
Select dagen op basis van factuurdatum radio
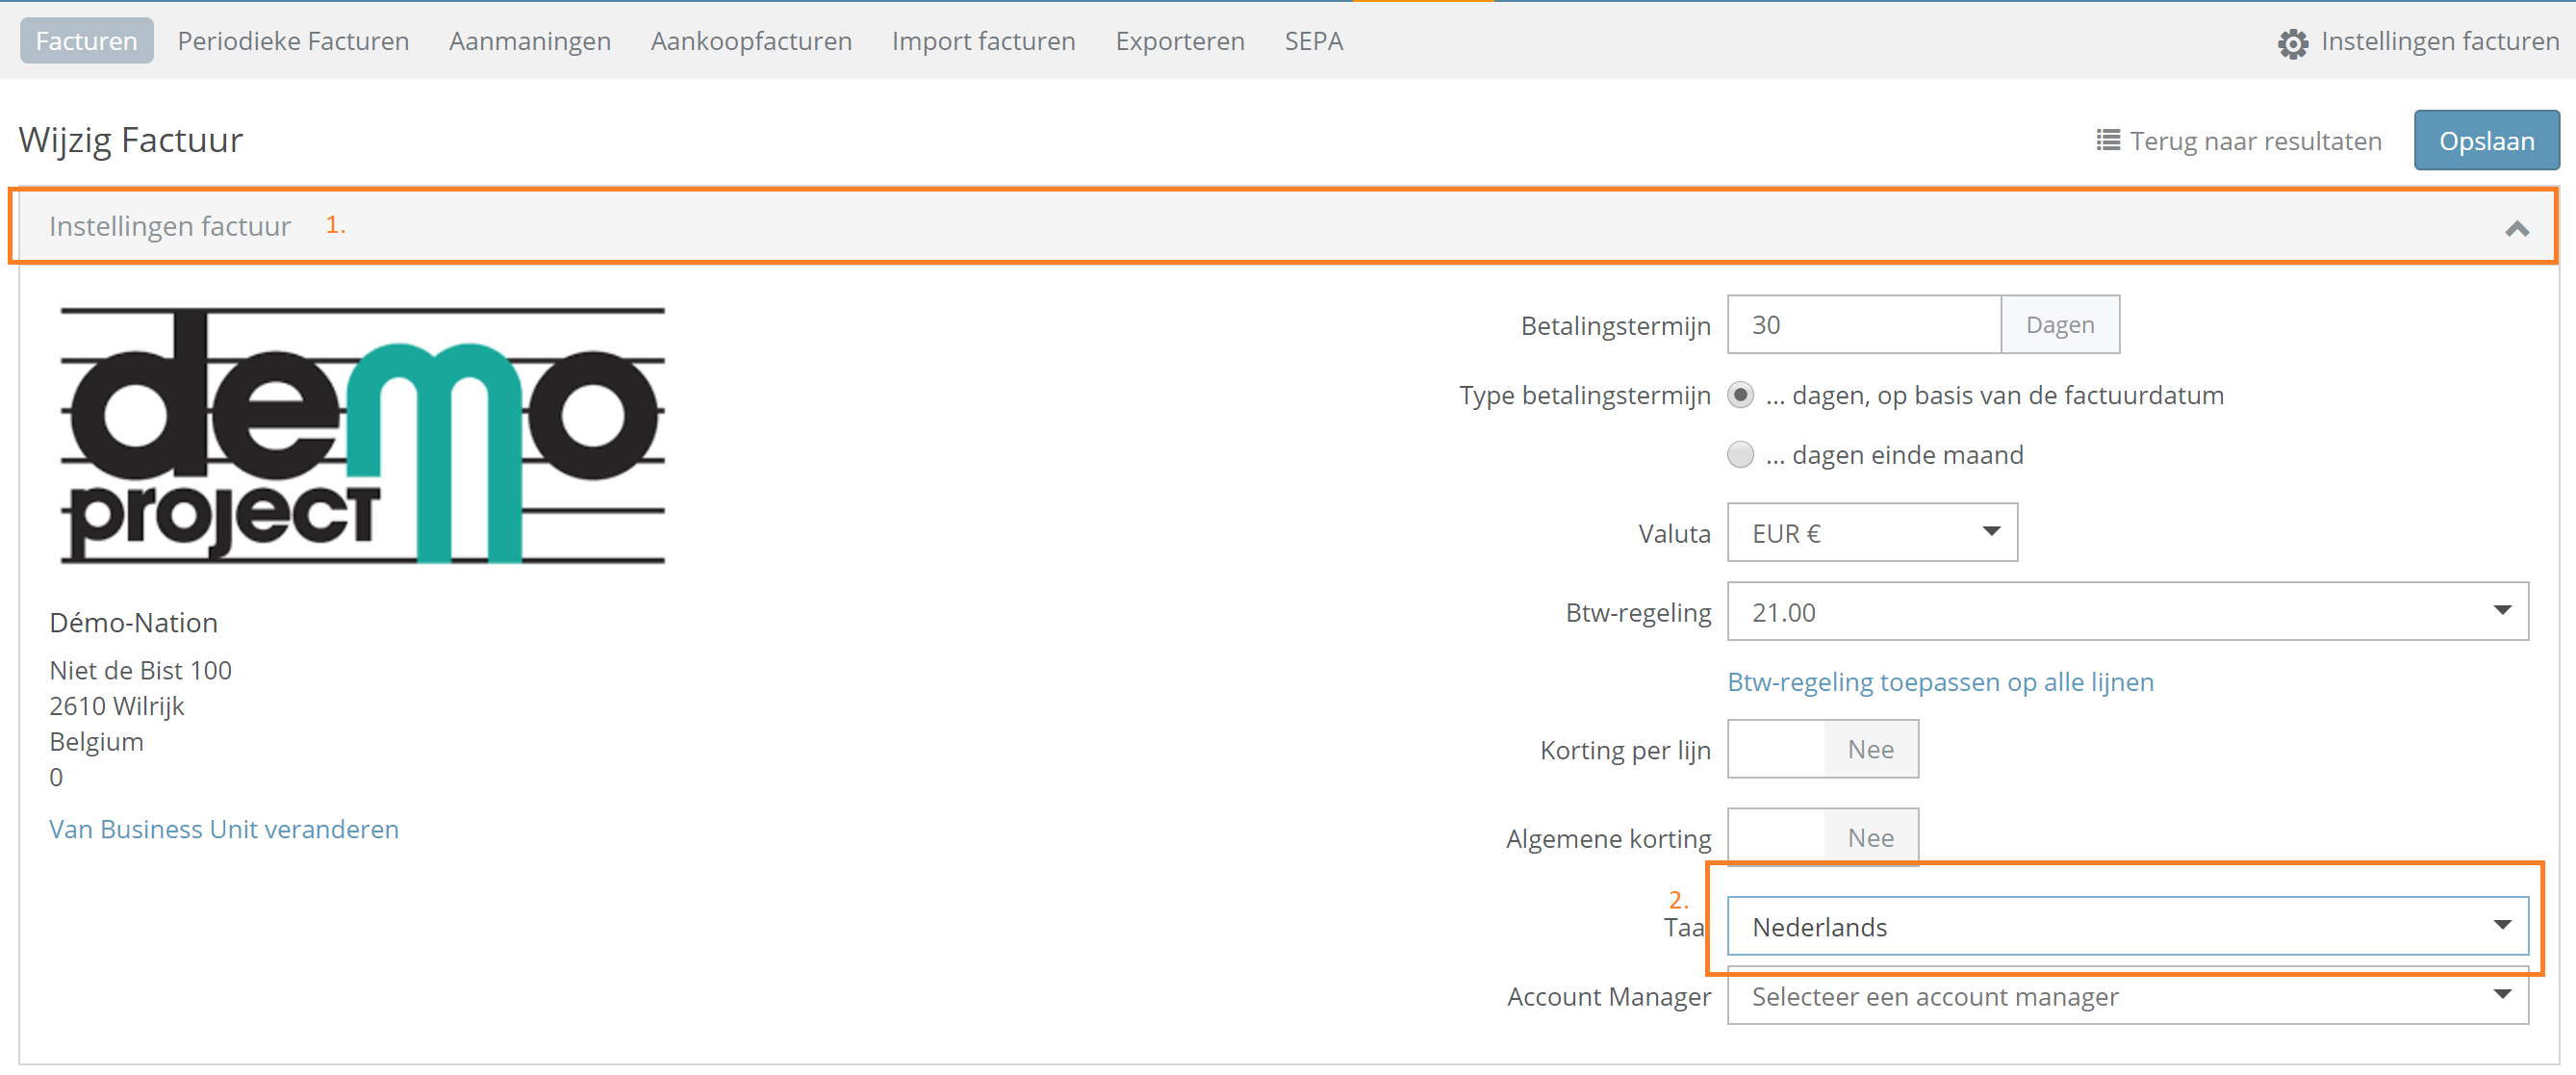coord(1740,395)
